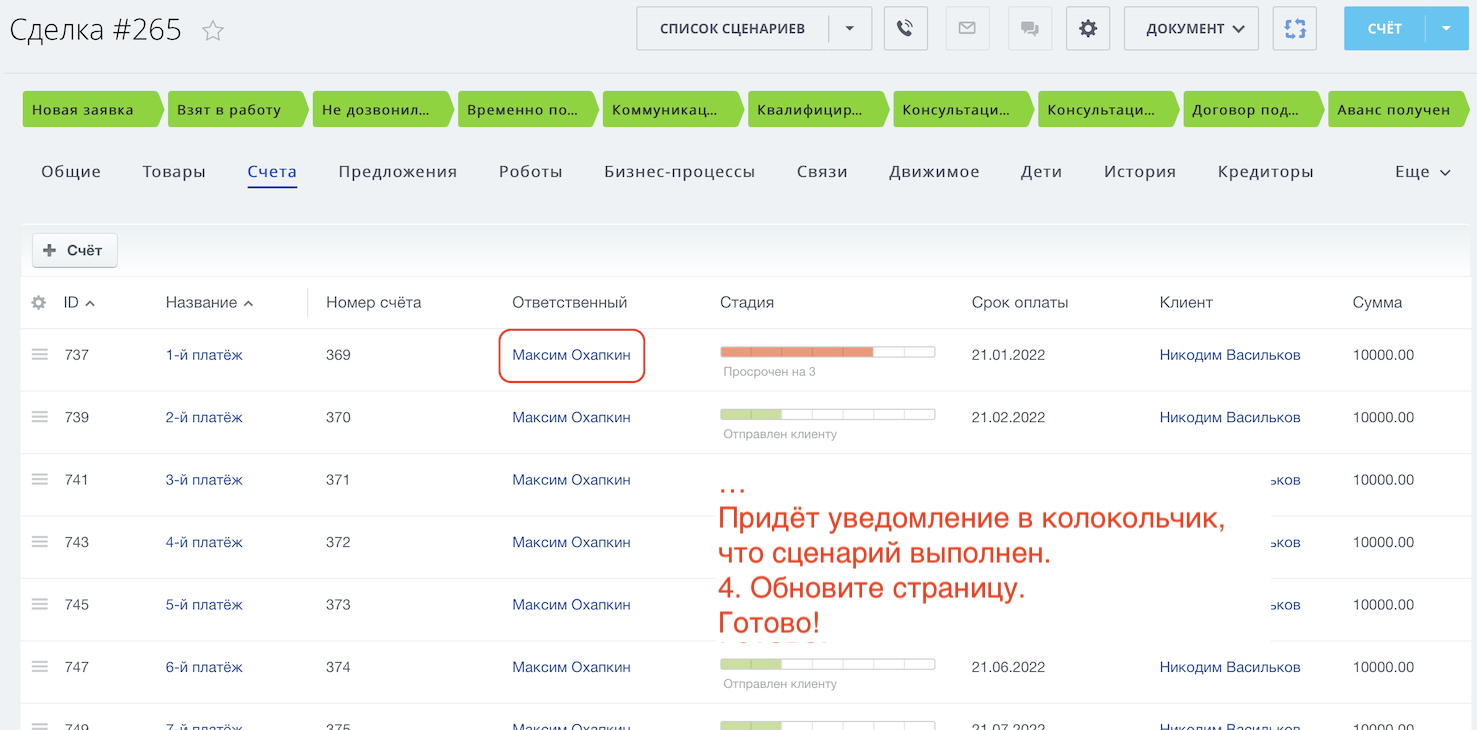
Task: Click row menu icon for invoice 741
Action: pyautogui.click(x=40, y=480)
